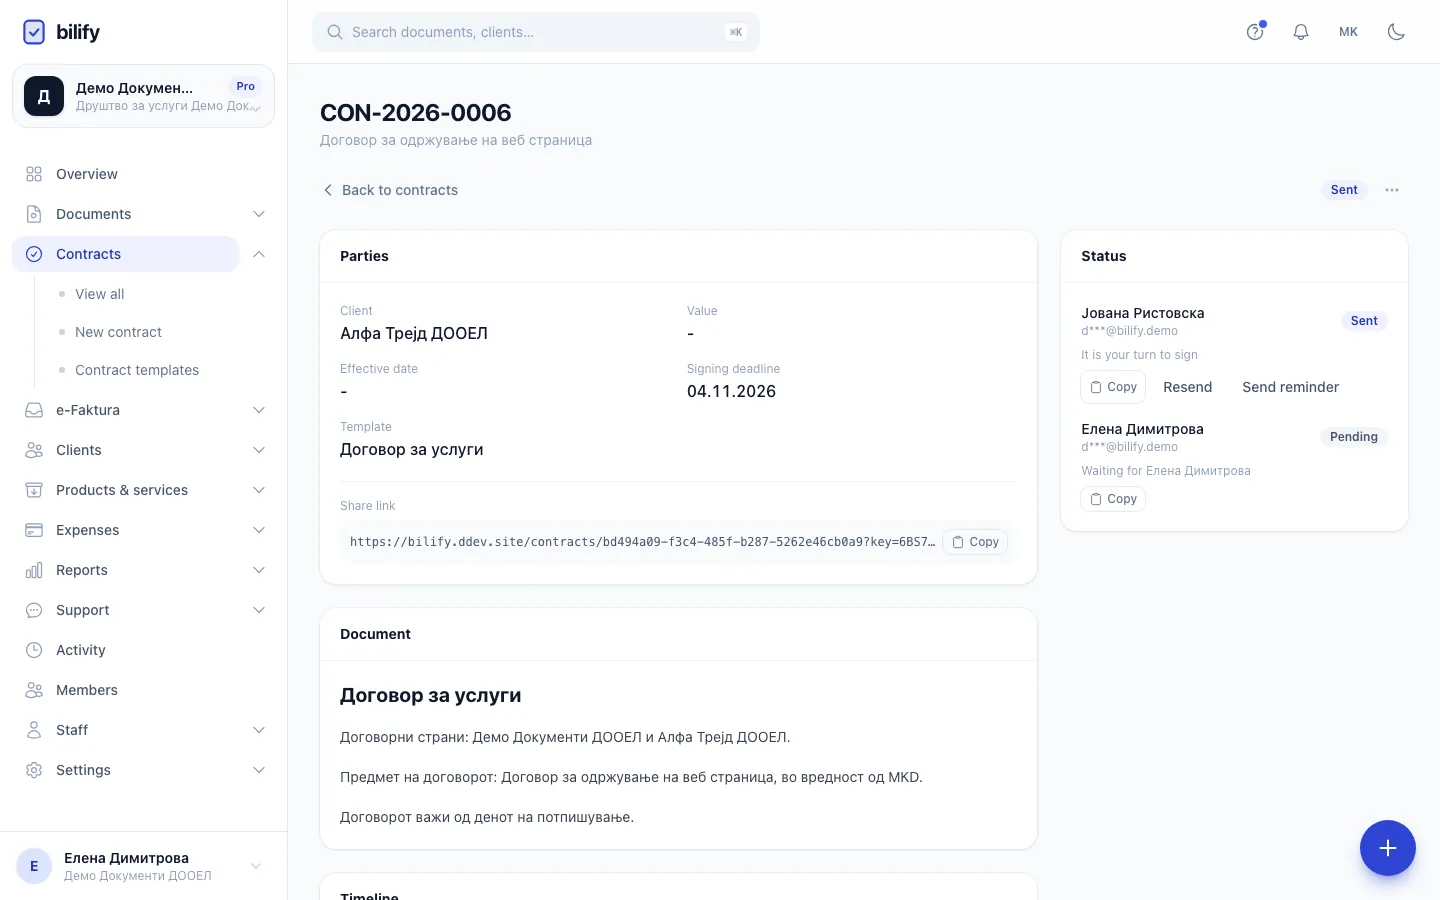Select View all under Contracts
Viewport: 1440px width, 900px height.
(x=100, y=294)
